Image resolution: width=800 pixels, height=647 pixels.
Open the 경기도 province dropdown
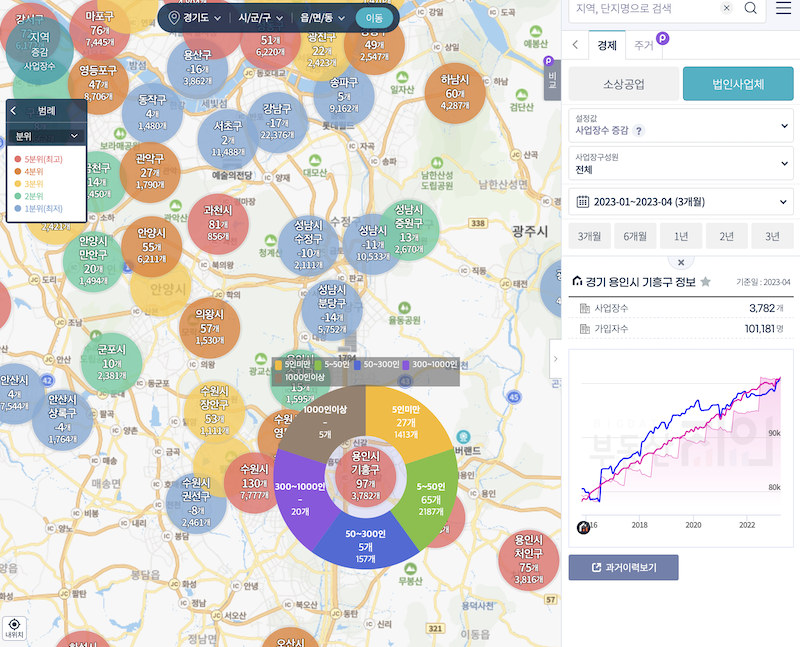tap(202, 18)
